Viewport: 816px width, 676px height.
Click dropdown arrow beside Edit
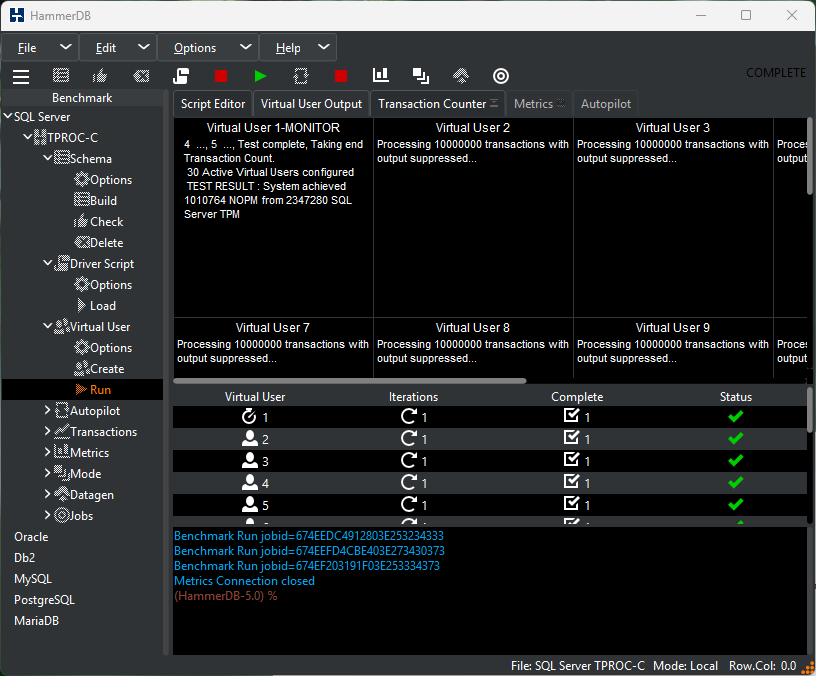(x=144, y=47)
